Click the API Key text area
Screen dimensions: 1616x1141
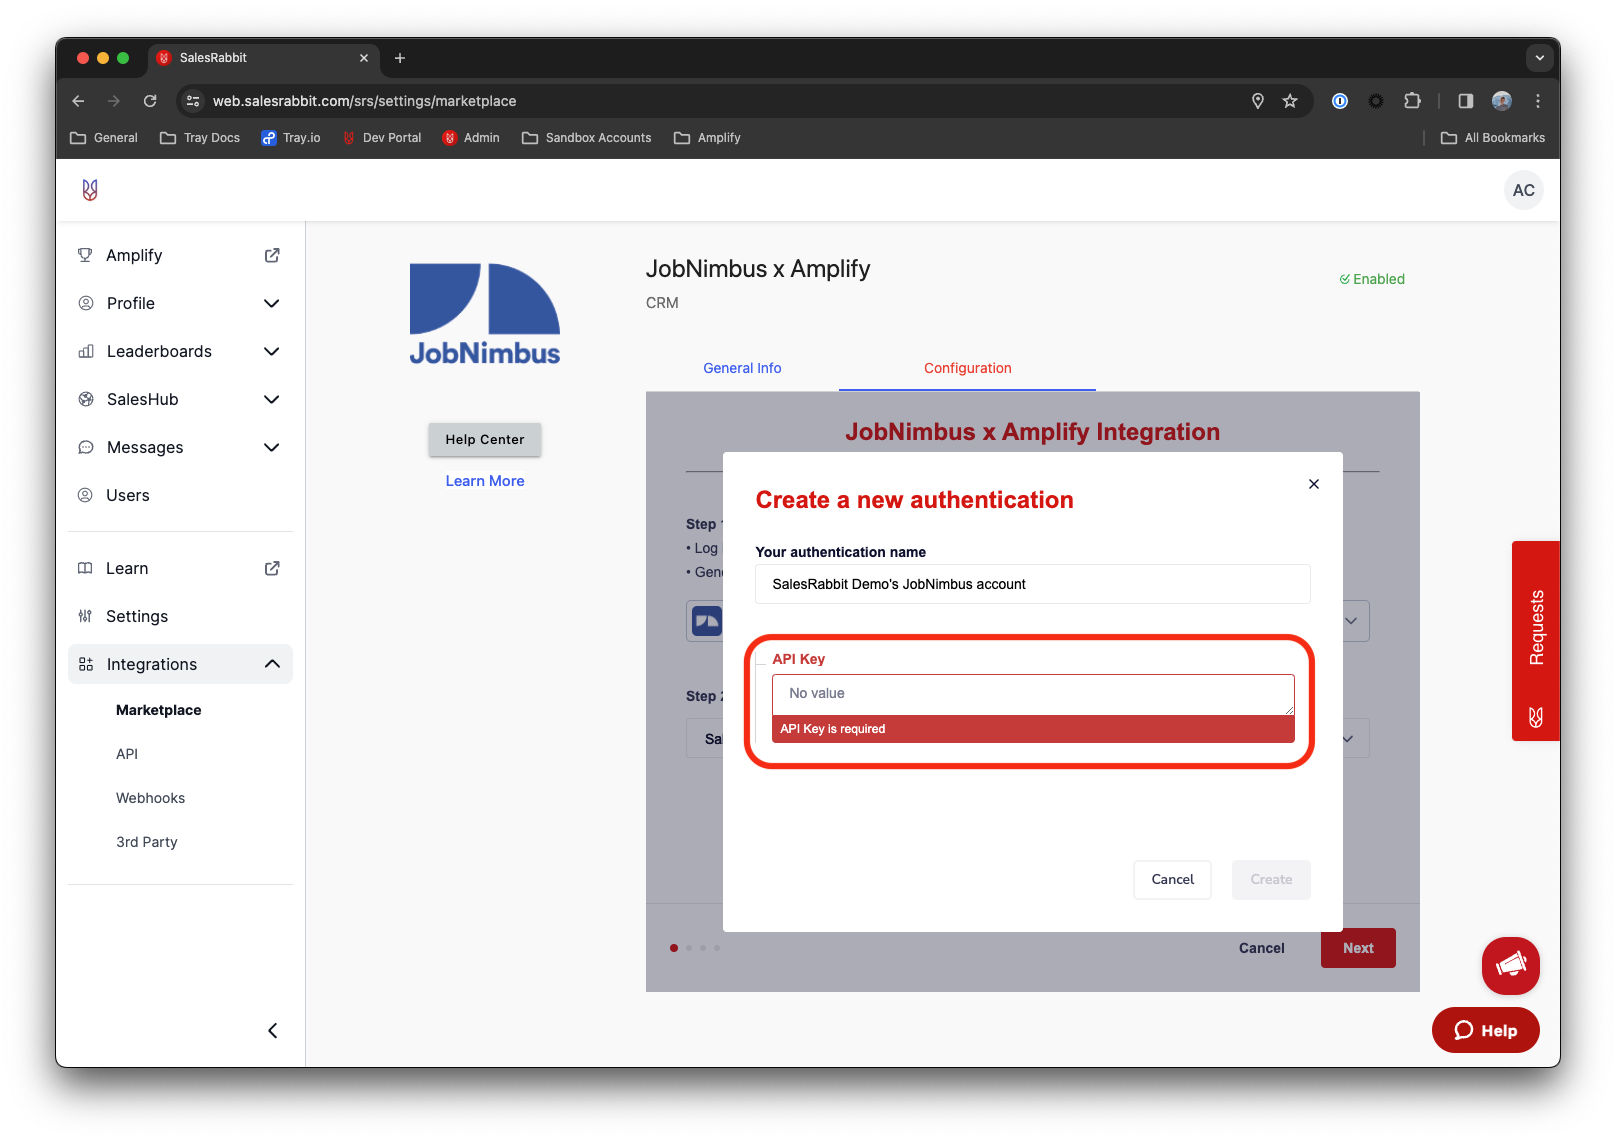(x=1033, y=694)
